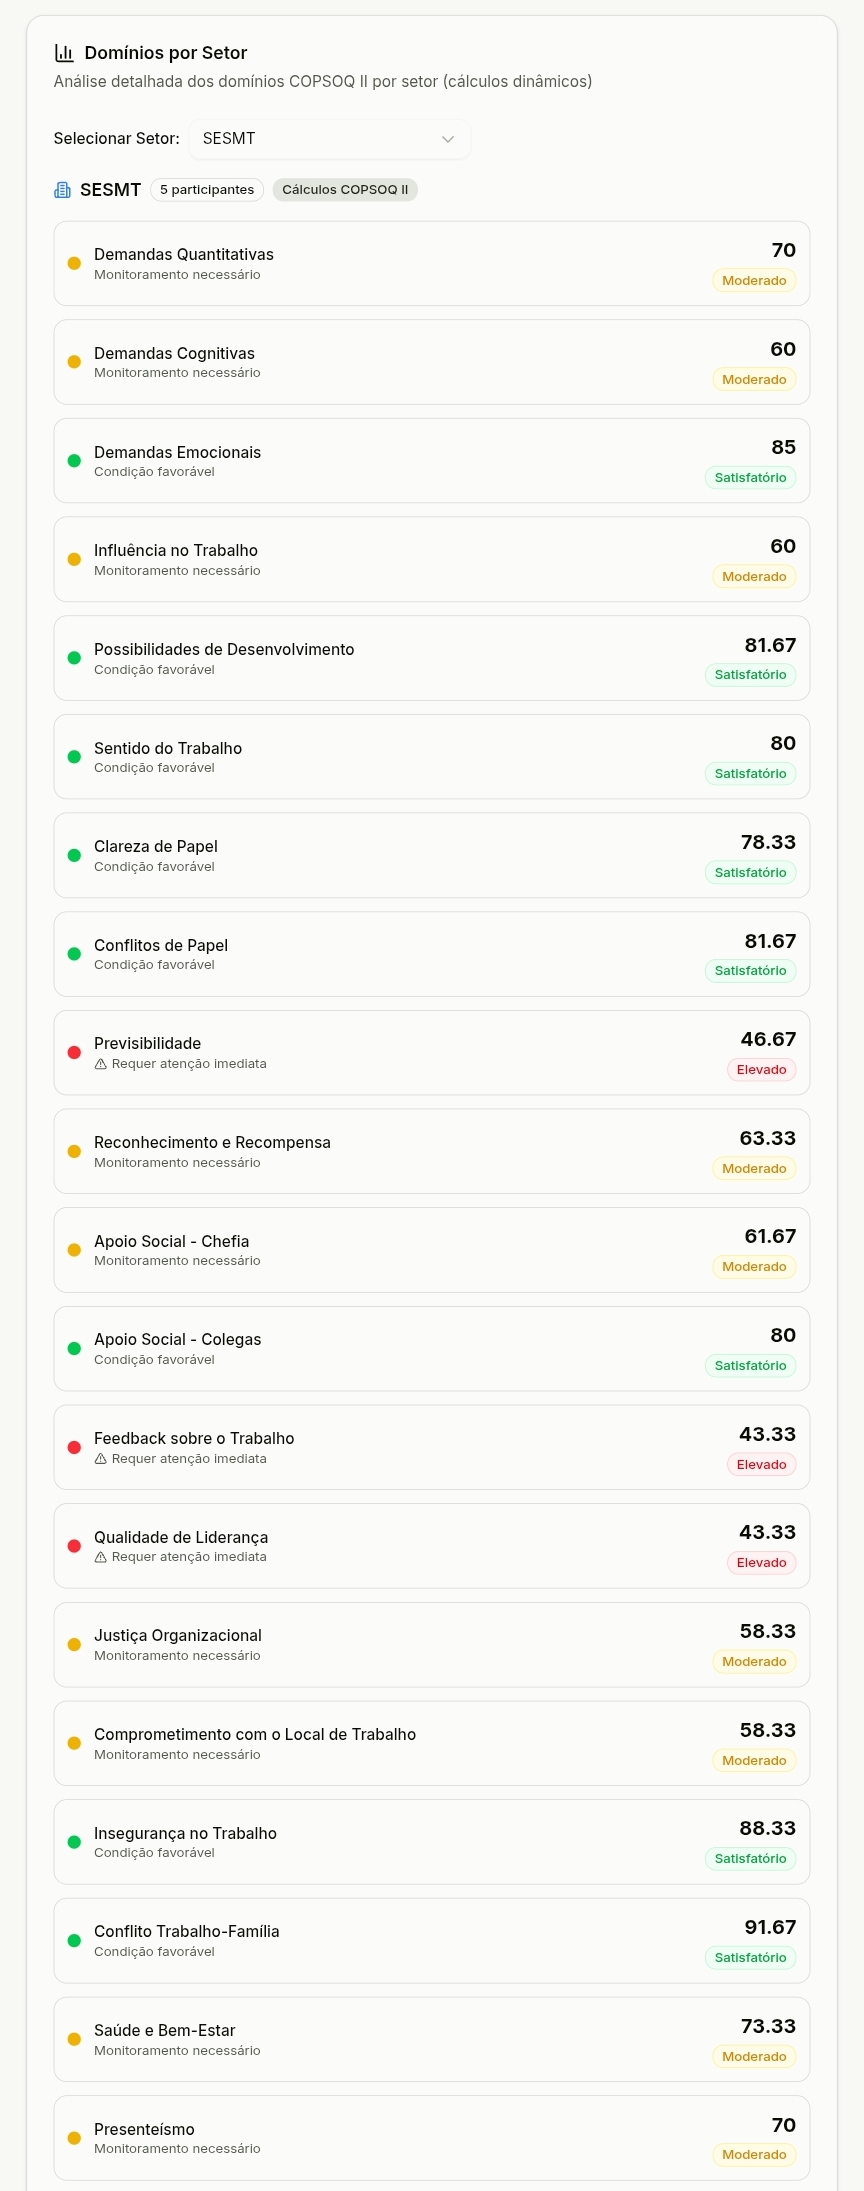The height and width of the screenshot is (2191, 864).
Task: Click the red status dot for Previsibilidade
Action: click(74, 1052)
